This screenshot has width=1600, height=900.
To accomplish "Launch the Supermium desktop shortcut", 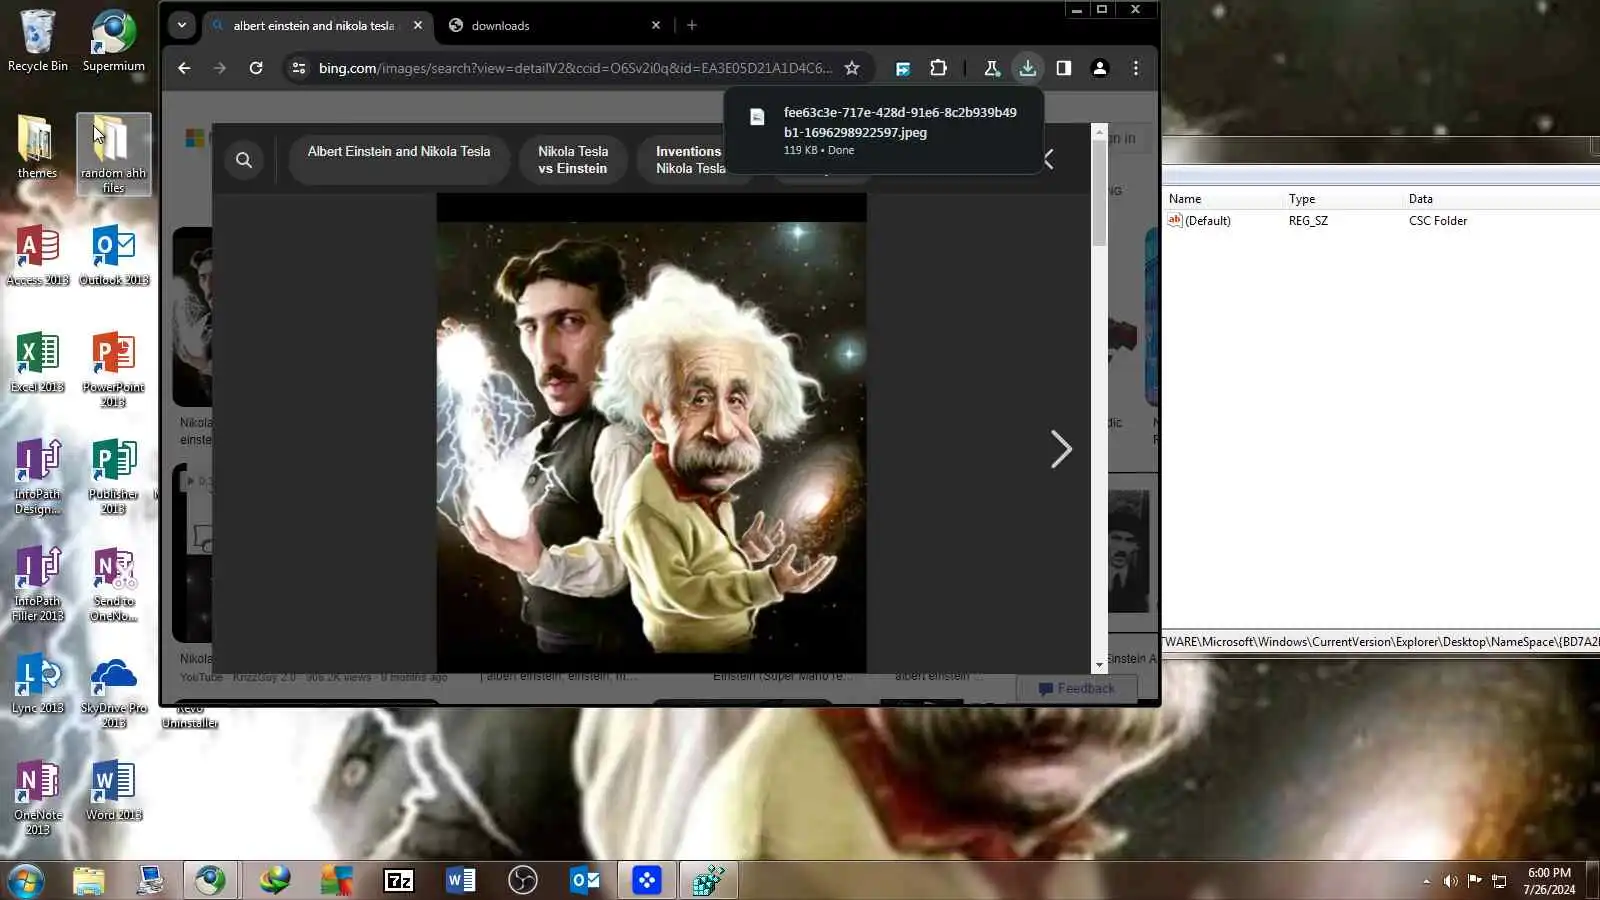I will (113, 41).
